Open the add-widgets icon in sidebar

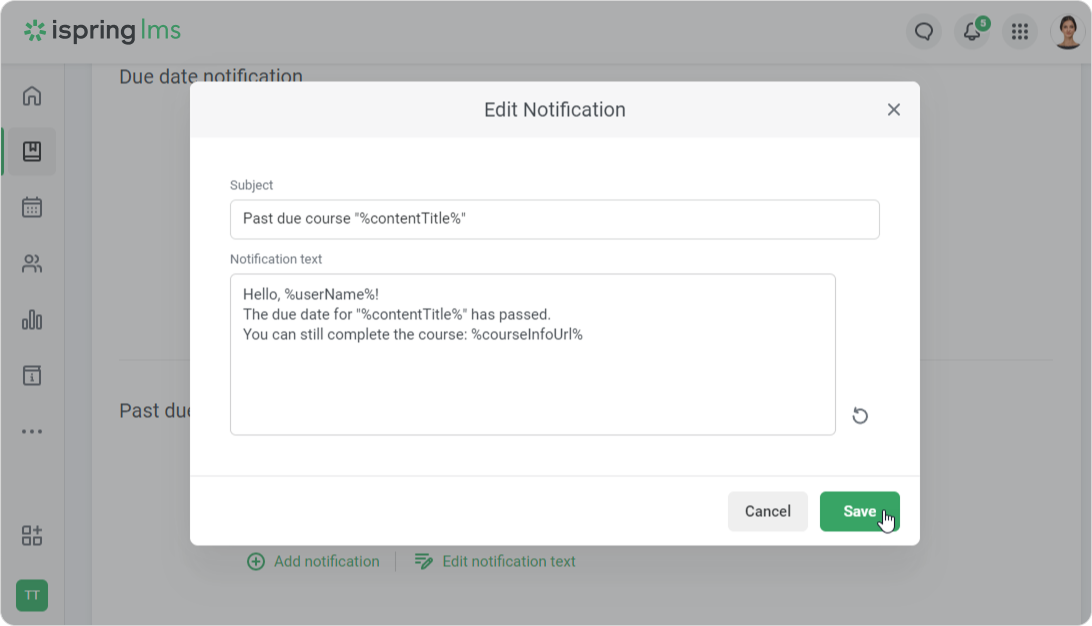point(32,535)
